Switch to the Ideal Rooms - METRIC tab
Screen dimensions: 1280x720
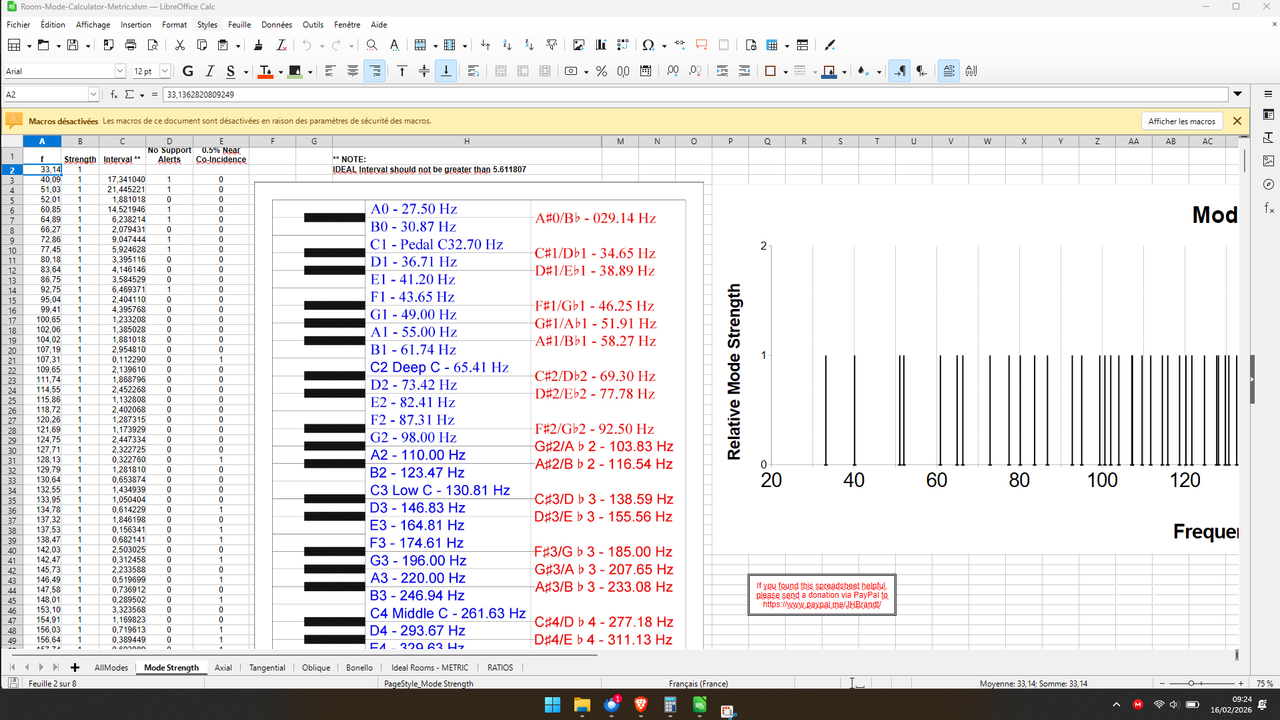[430, 667]
